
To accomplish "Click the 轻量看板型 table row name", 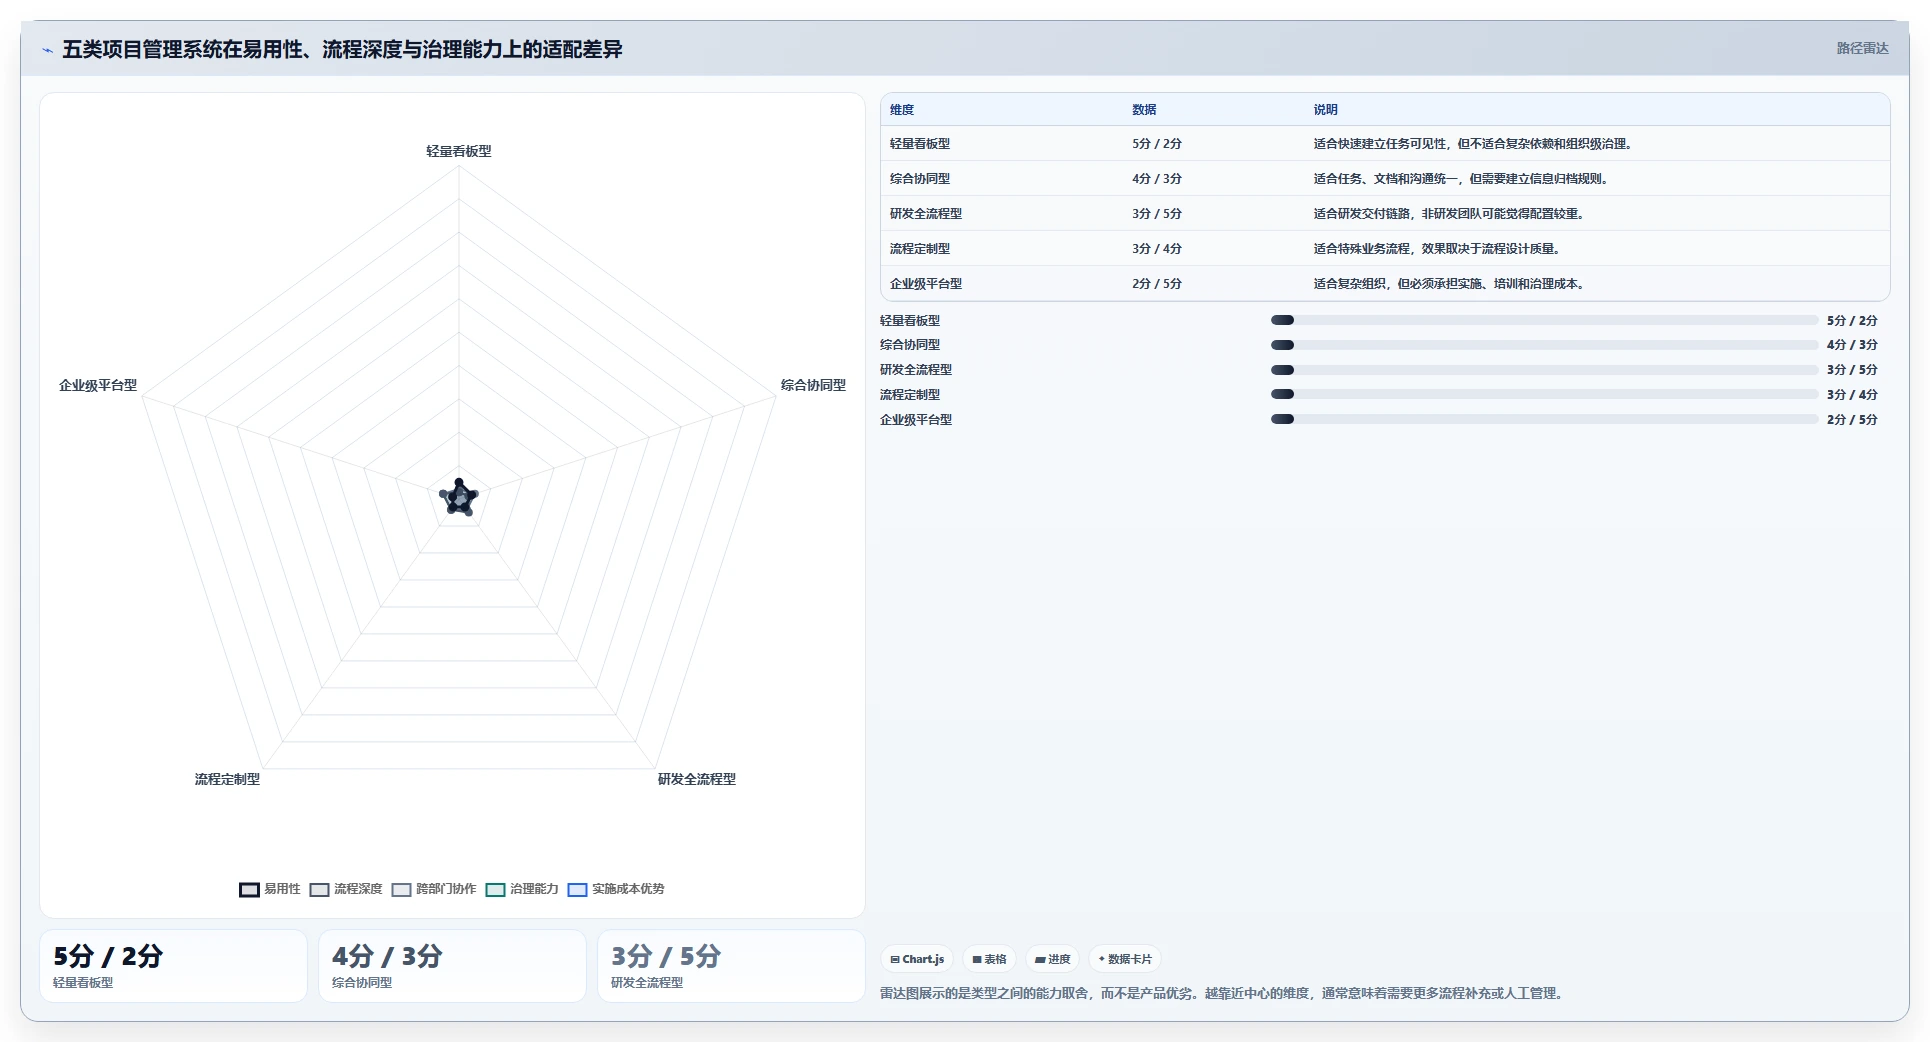I will (x=920, y=144).
